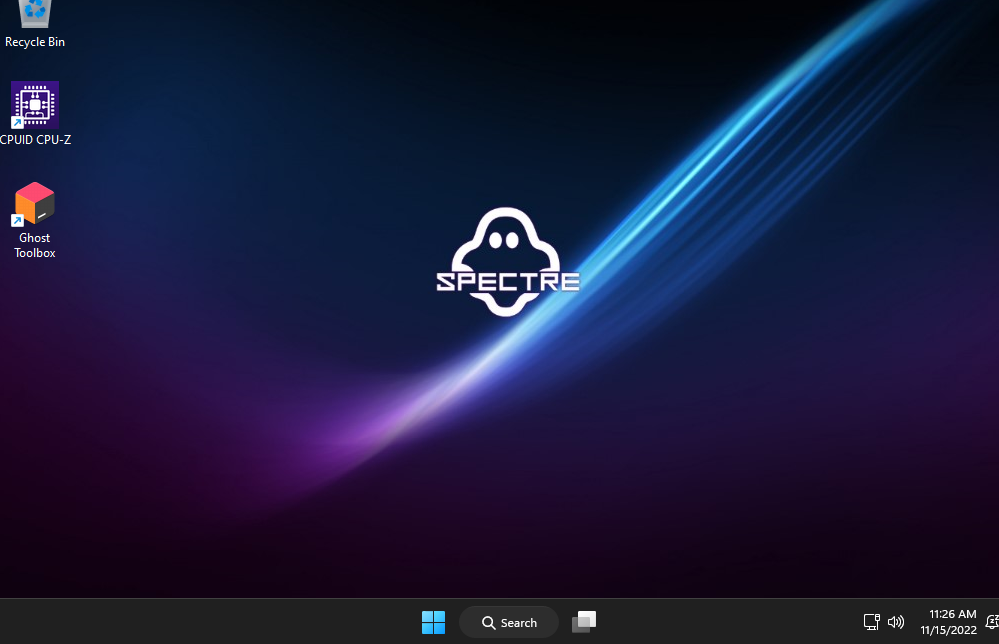The image size is (999, 644).
Task: Open network status in system tray
Action: [x=872, y=622]
